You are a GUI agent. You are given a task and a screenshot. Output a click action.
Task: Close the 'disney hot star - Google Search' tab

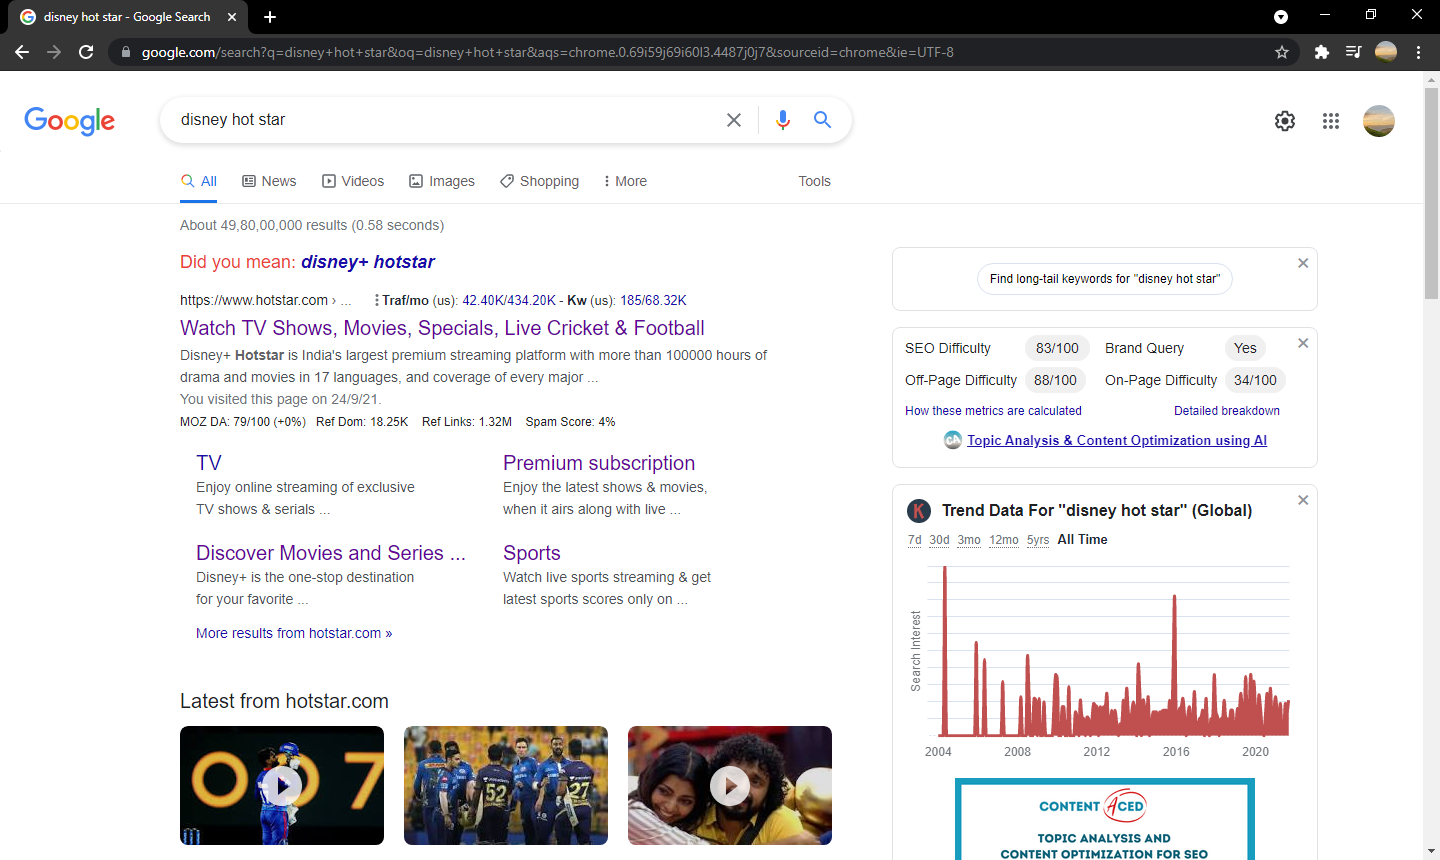(232, 17)
